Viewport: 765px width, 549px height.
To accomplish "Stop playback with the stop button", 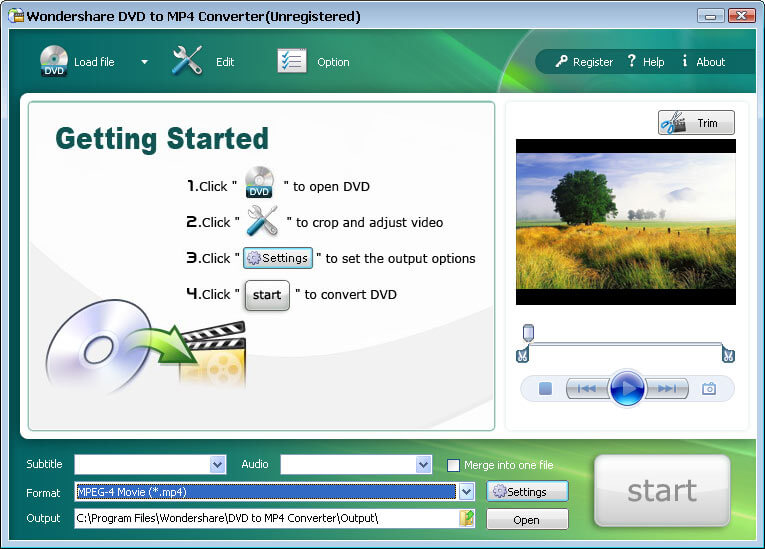I will tap(545, 389).
